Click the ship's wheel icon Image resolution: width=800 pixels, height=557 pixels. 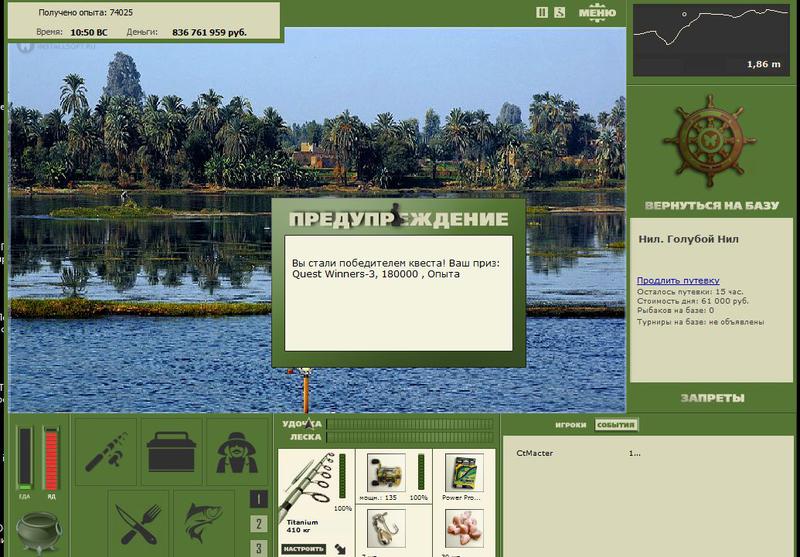coord(710,140)
